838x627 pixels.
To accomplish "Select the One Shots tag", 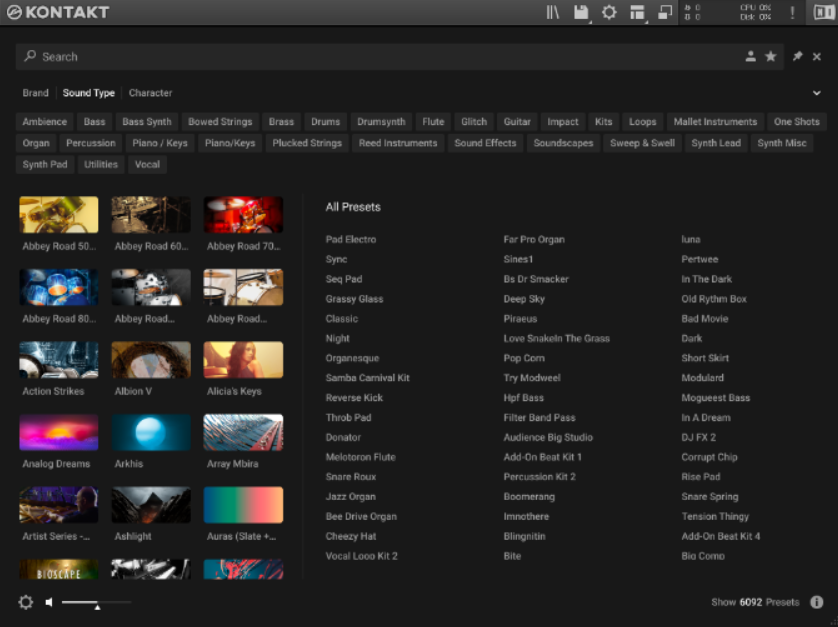I will (x=796, y=122).
